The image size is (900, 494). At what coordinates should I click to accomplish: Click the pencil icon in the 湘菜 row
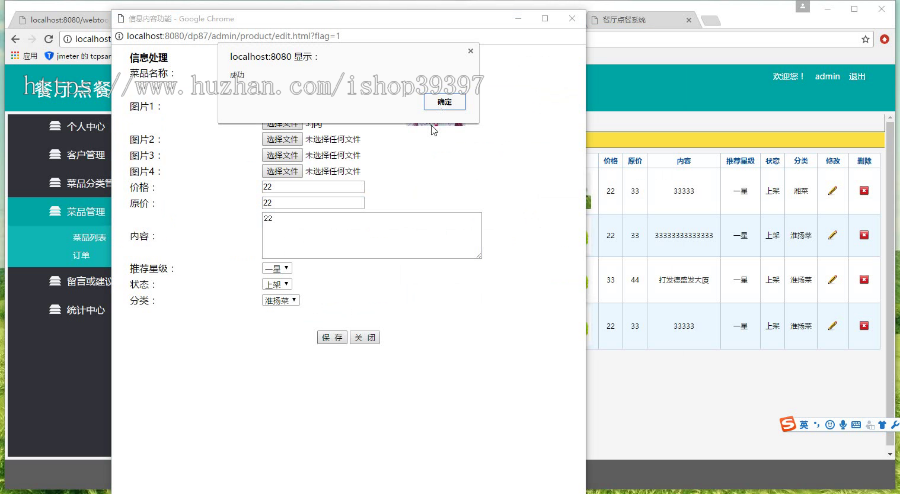click(x=832, y=190)
